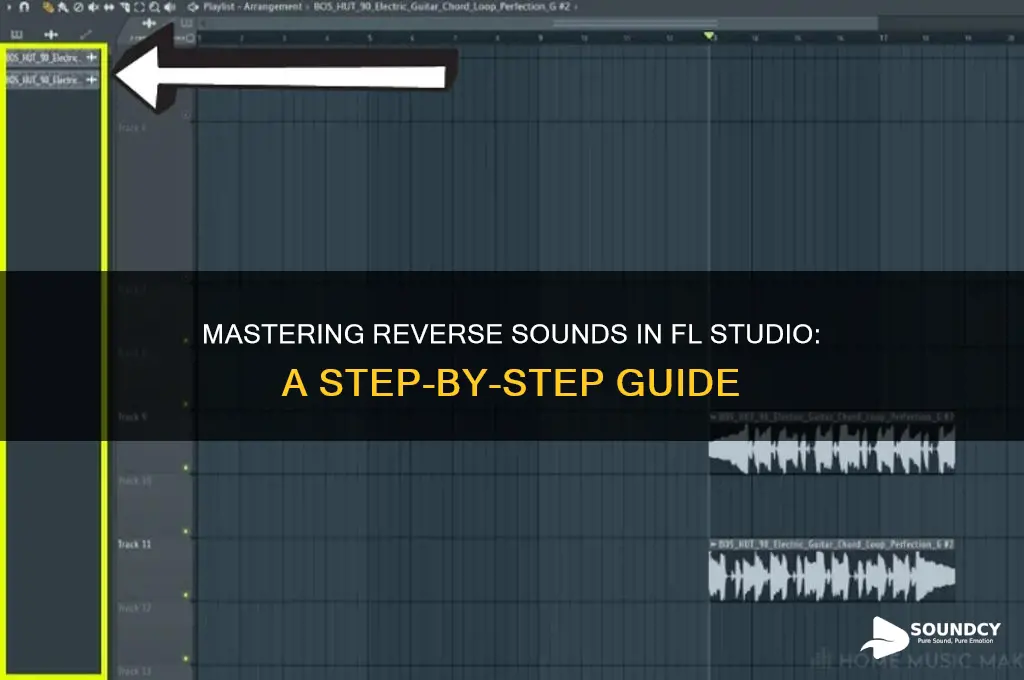Open the playlist options menu arrow
This screenshot has height=680, width=1024.
coord(9,7)
